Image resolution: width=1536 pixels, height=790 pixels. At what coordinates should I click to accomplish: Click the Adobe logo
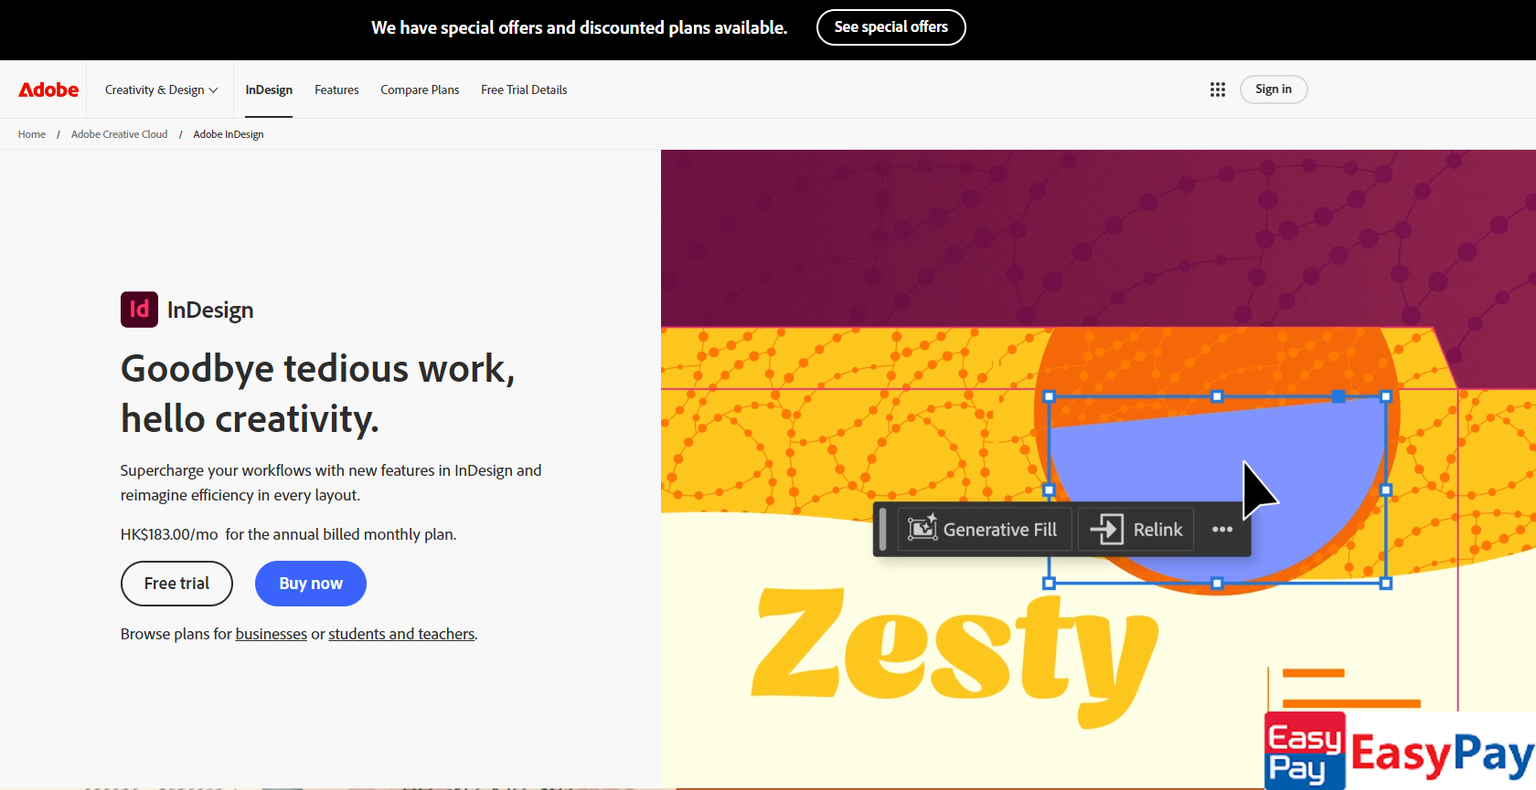48,90
